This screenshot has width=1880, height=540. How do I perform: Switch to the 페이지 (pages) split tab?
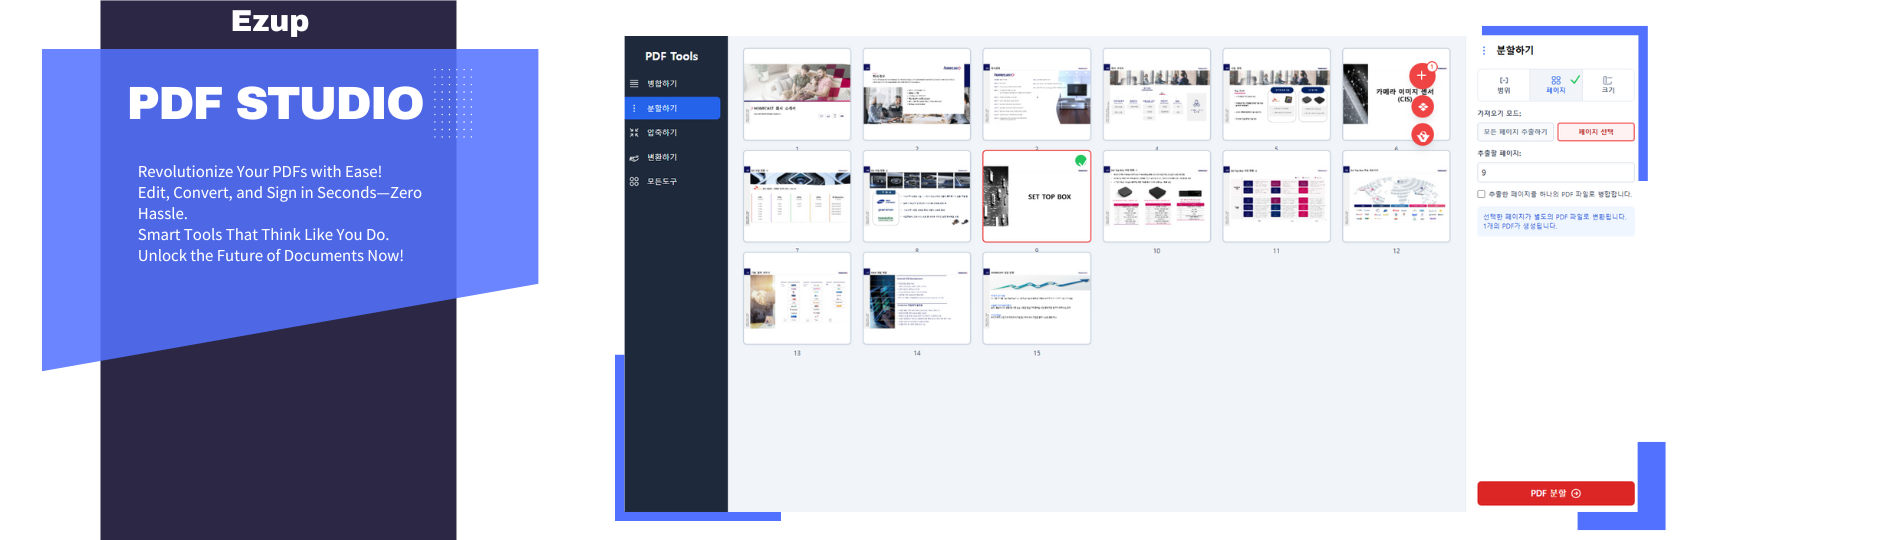click(x=1556, y=85)
